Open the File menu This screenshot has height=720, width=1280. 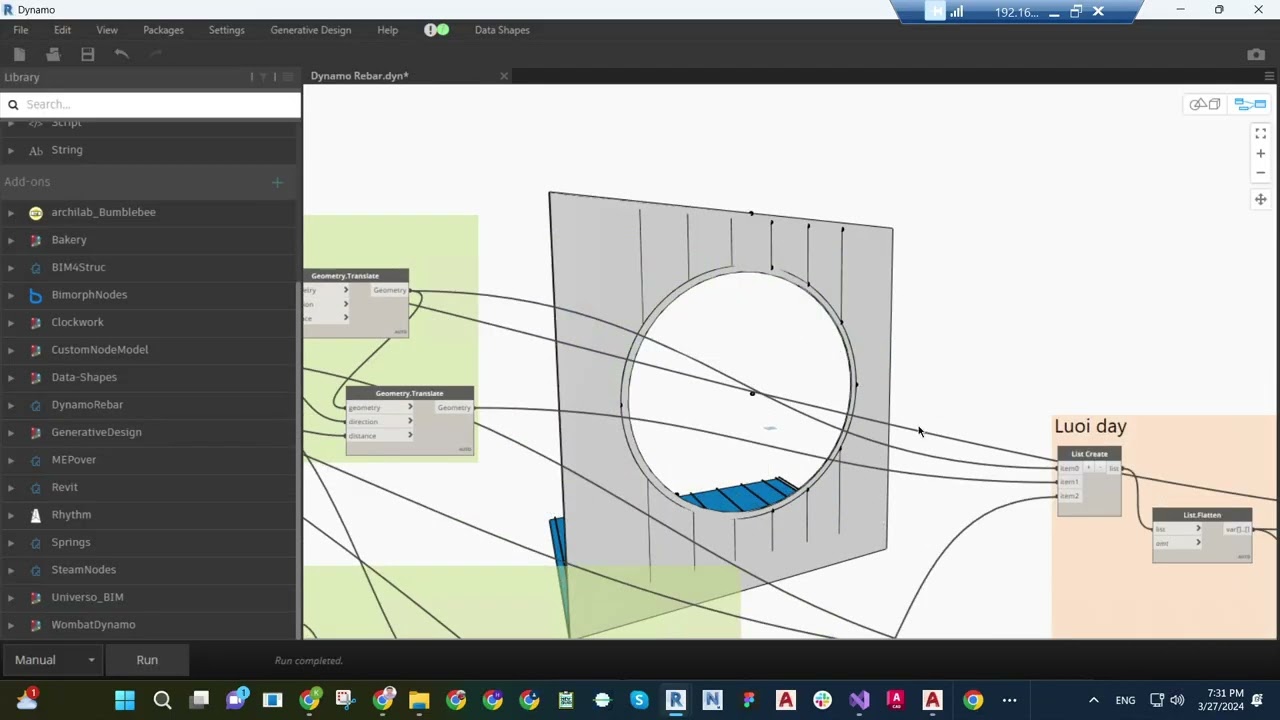pos(20,30)
